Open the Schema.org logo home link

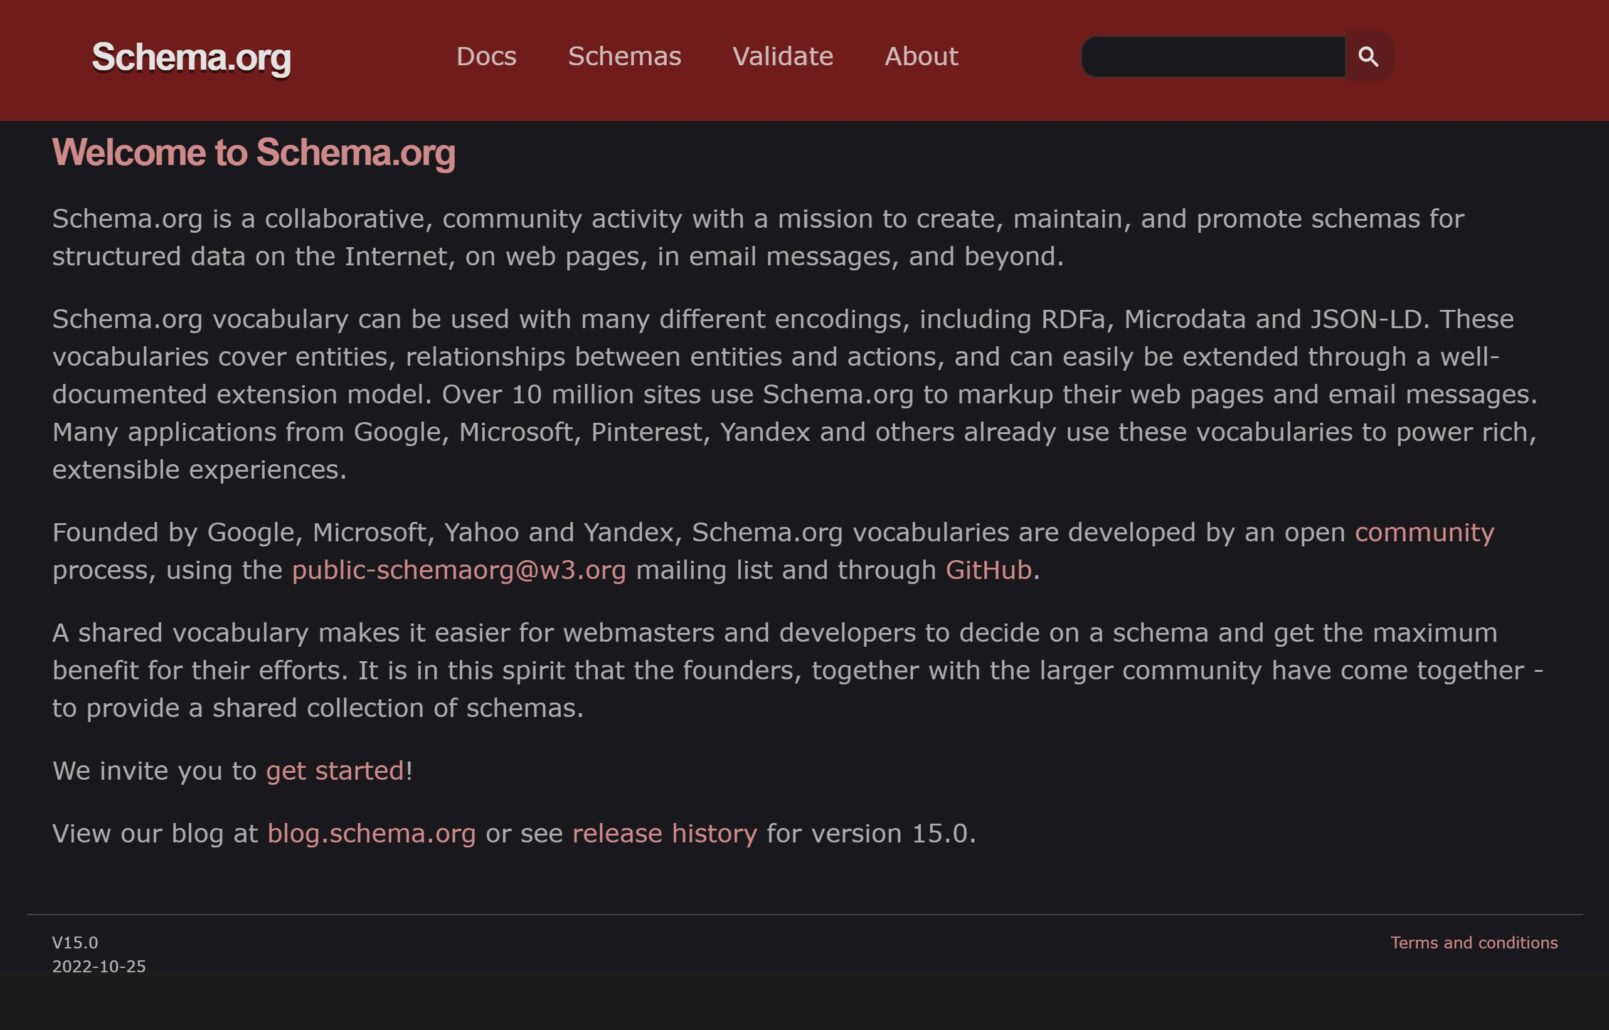[x=191, y=58]
